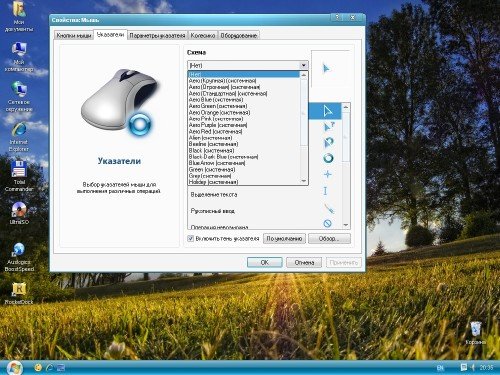Select the text I-beam pointer icon
Screen dimensions: 500x375
click(x=326, y=191)
